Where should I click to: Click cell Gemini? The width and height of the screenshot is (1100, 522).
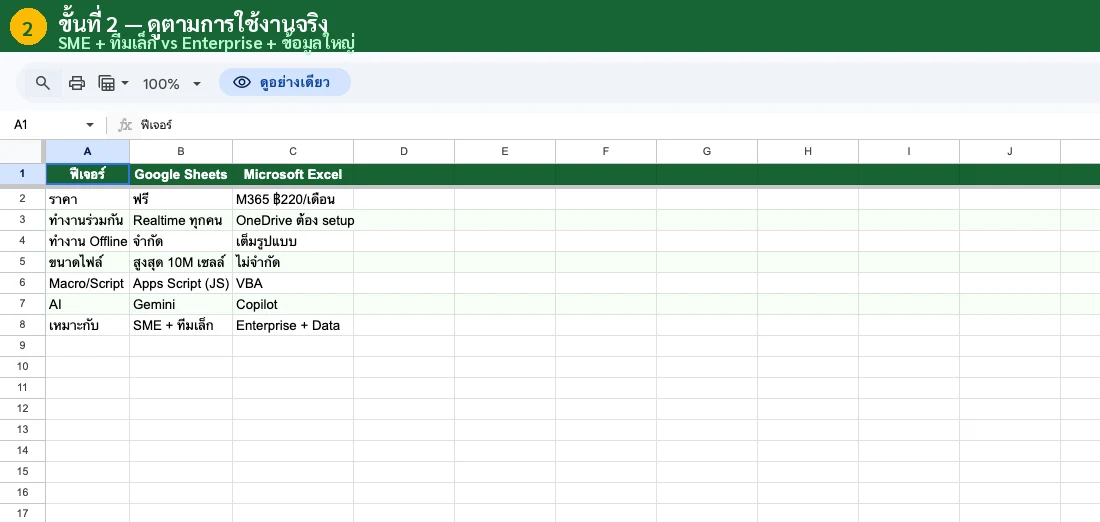point(181,304)
